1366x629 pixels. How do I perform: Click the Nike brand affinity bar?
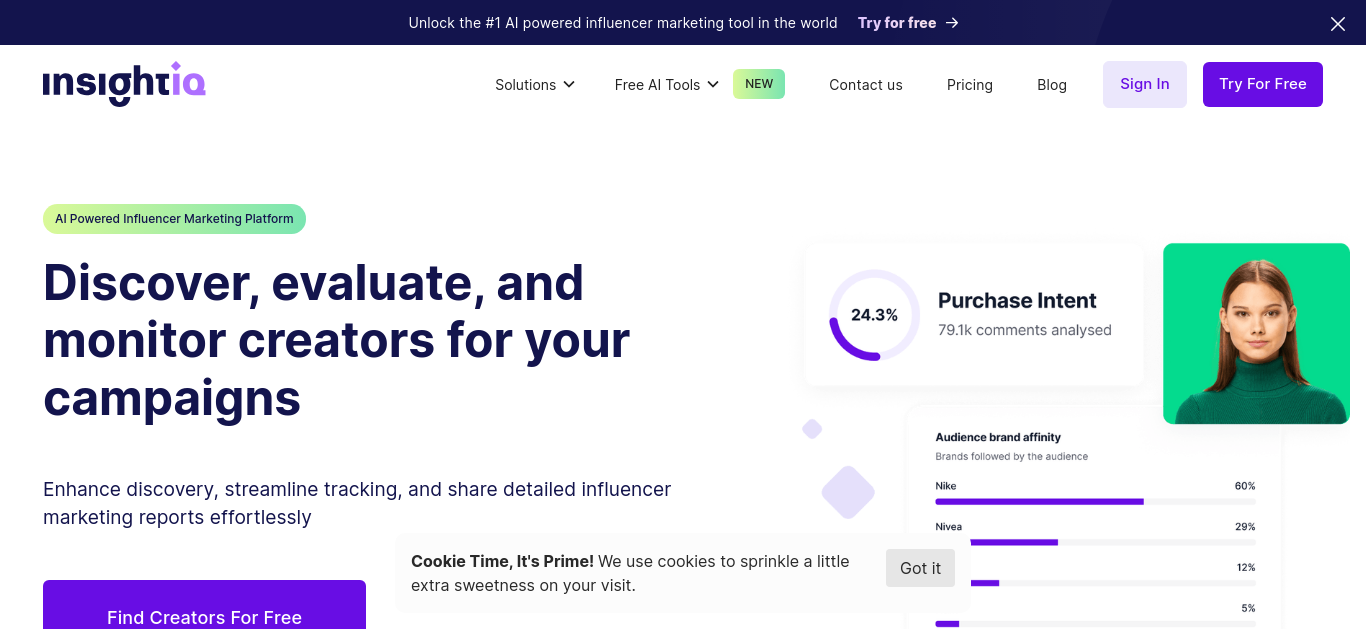(1095, 501)
